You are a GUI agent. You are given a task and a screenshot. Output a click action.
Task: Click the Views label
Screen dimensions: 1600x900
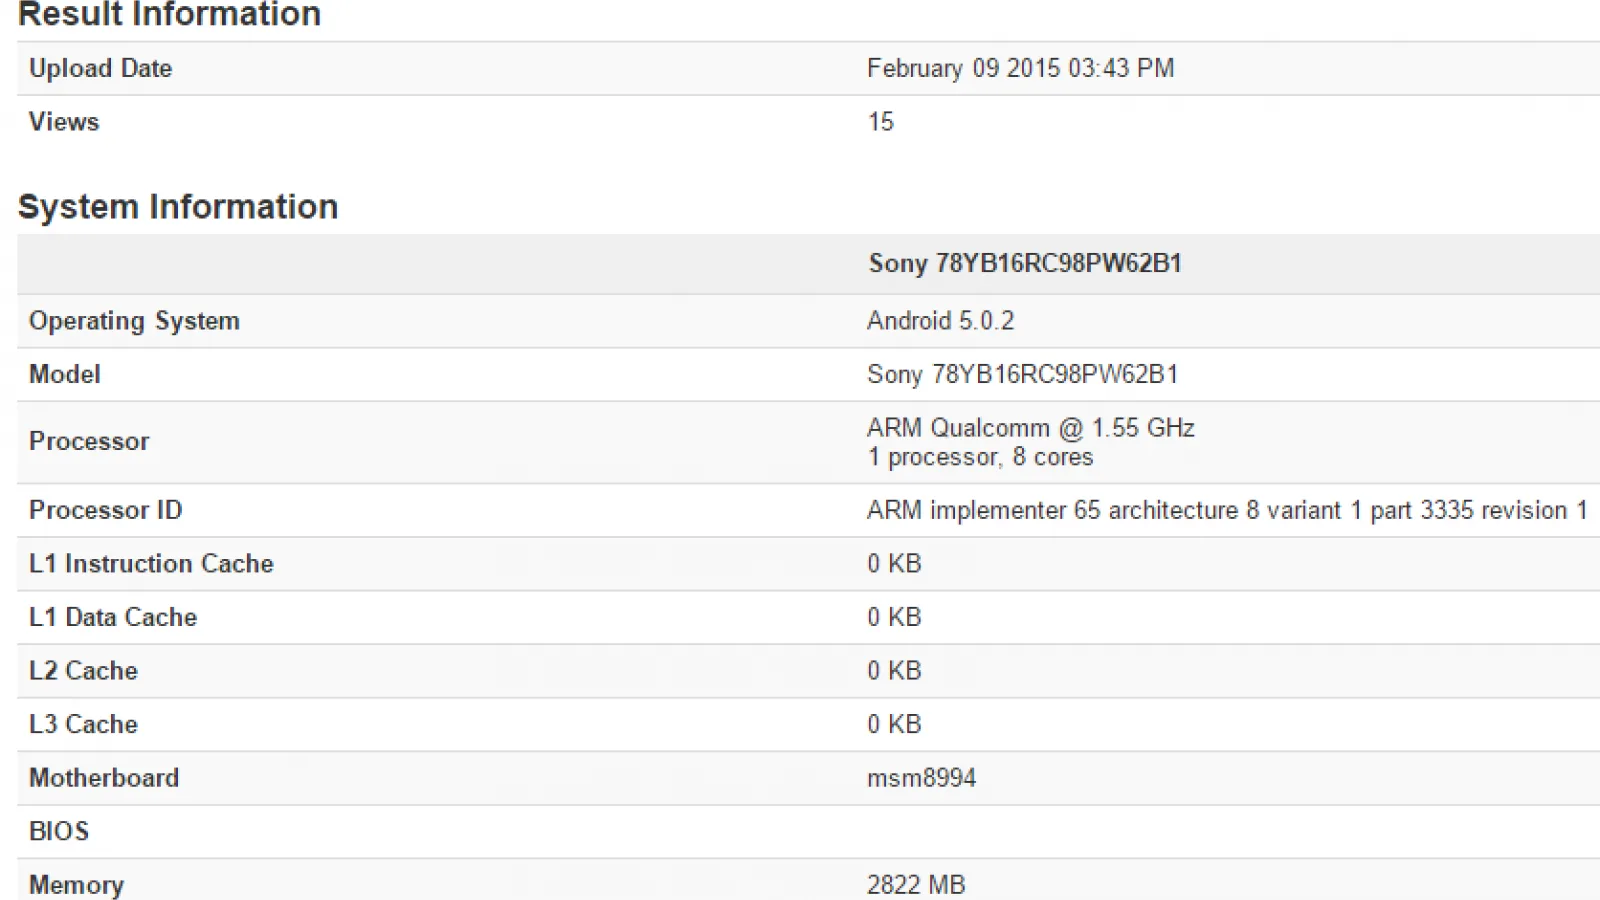pyautogui.click(x=64, y=122)
